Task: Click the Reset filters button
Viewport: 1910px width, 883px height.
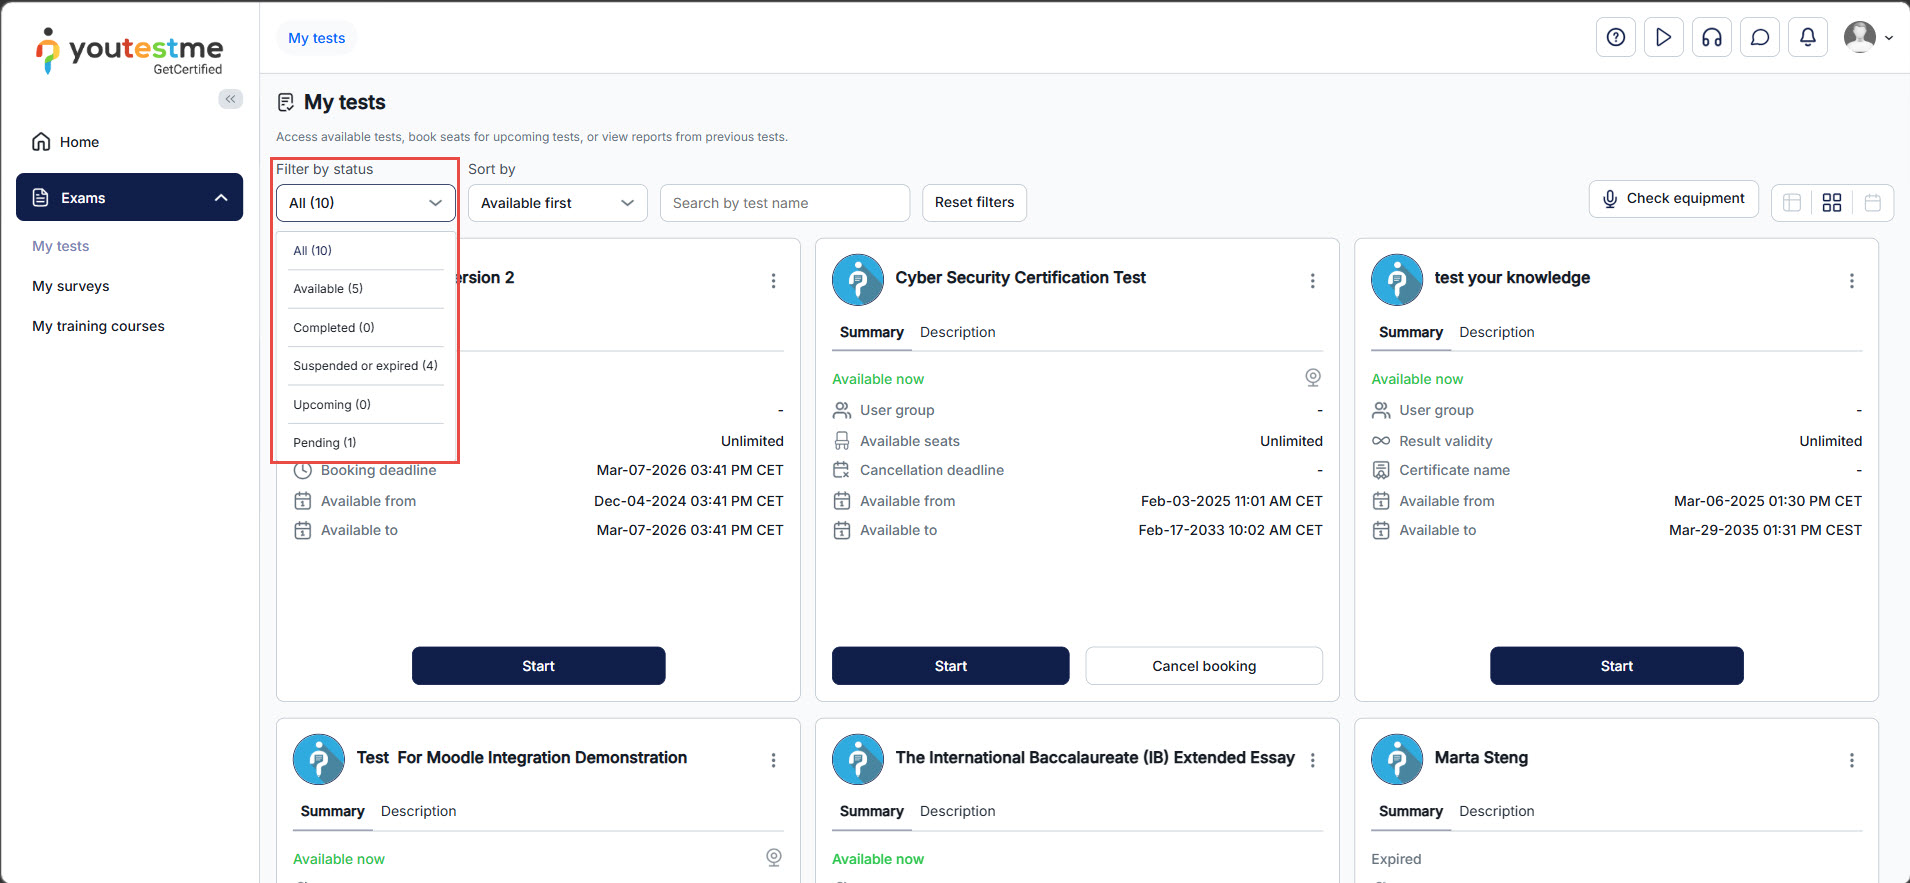Action: pyautogui.click(x=974, y=203)
